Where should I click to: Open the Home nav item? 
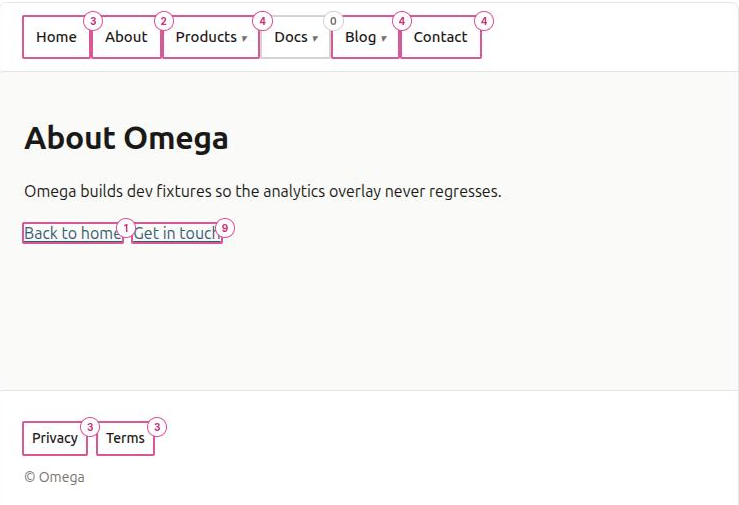tap(56, 37)
